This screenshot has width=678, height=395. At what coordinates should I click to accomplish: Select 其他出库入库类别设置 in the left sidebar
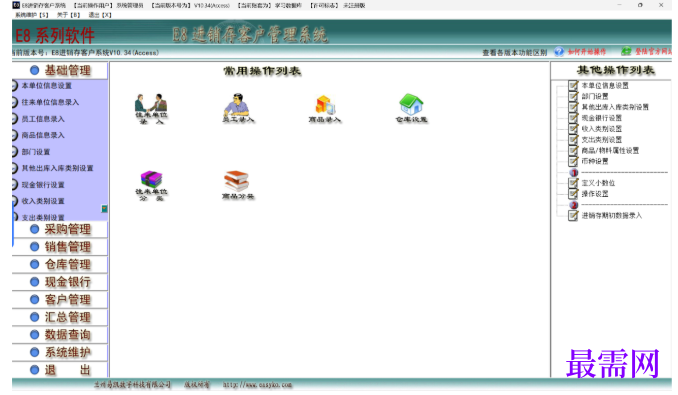pyautogui.click(x=57, y=168)
